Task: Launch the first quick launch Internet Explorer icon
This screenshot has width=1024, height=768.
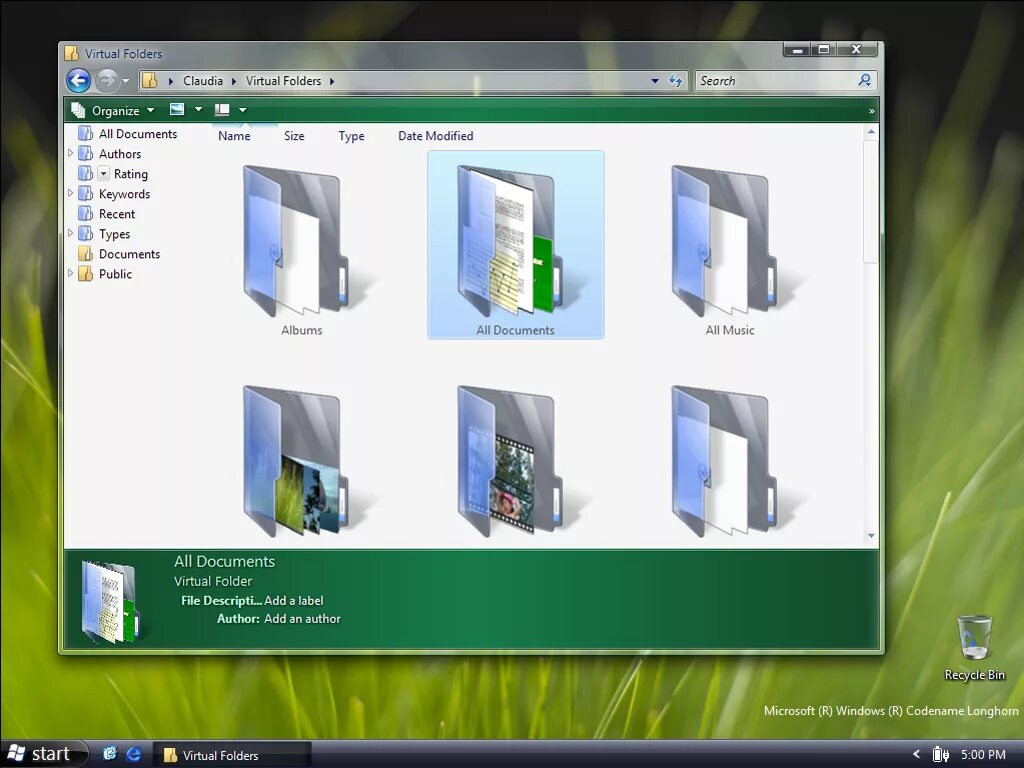Action: coord(110,754)
